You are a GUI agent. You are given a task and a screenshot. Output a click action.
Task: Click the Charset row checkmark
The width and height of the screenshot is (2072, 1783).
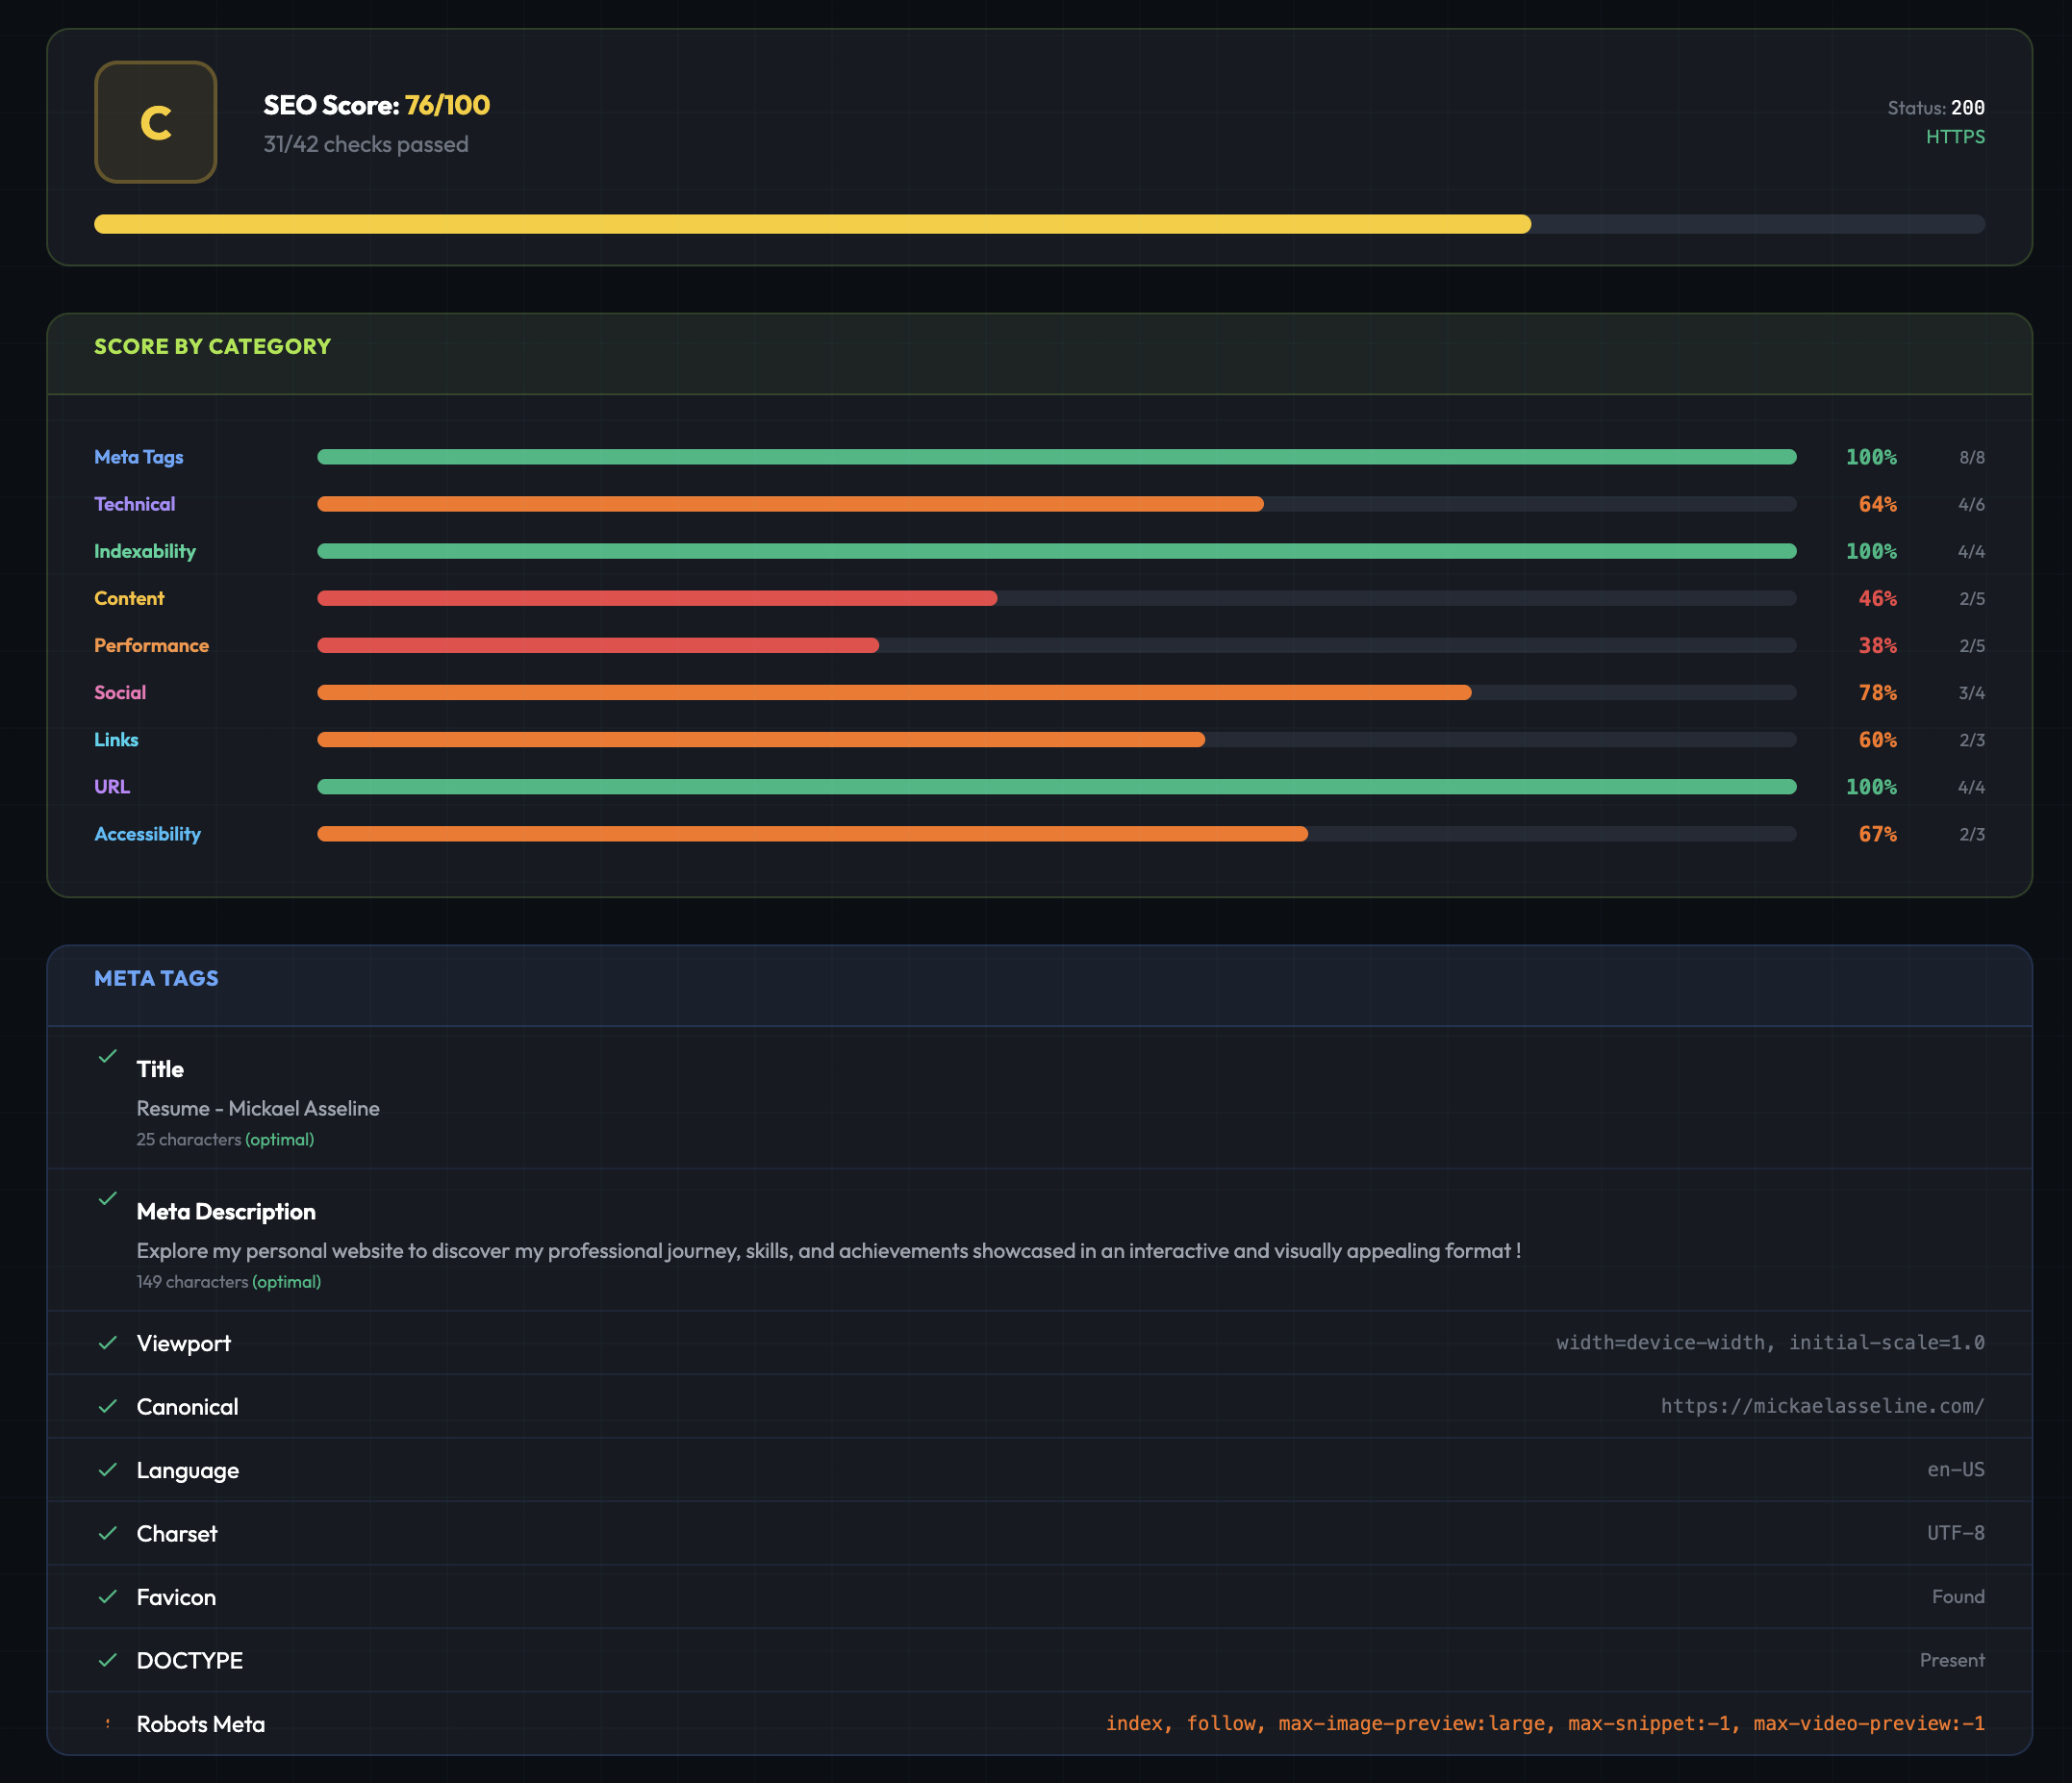(x=108, y=1533)
